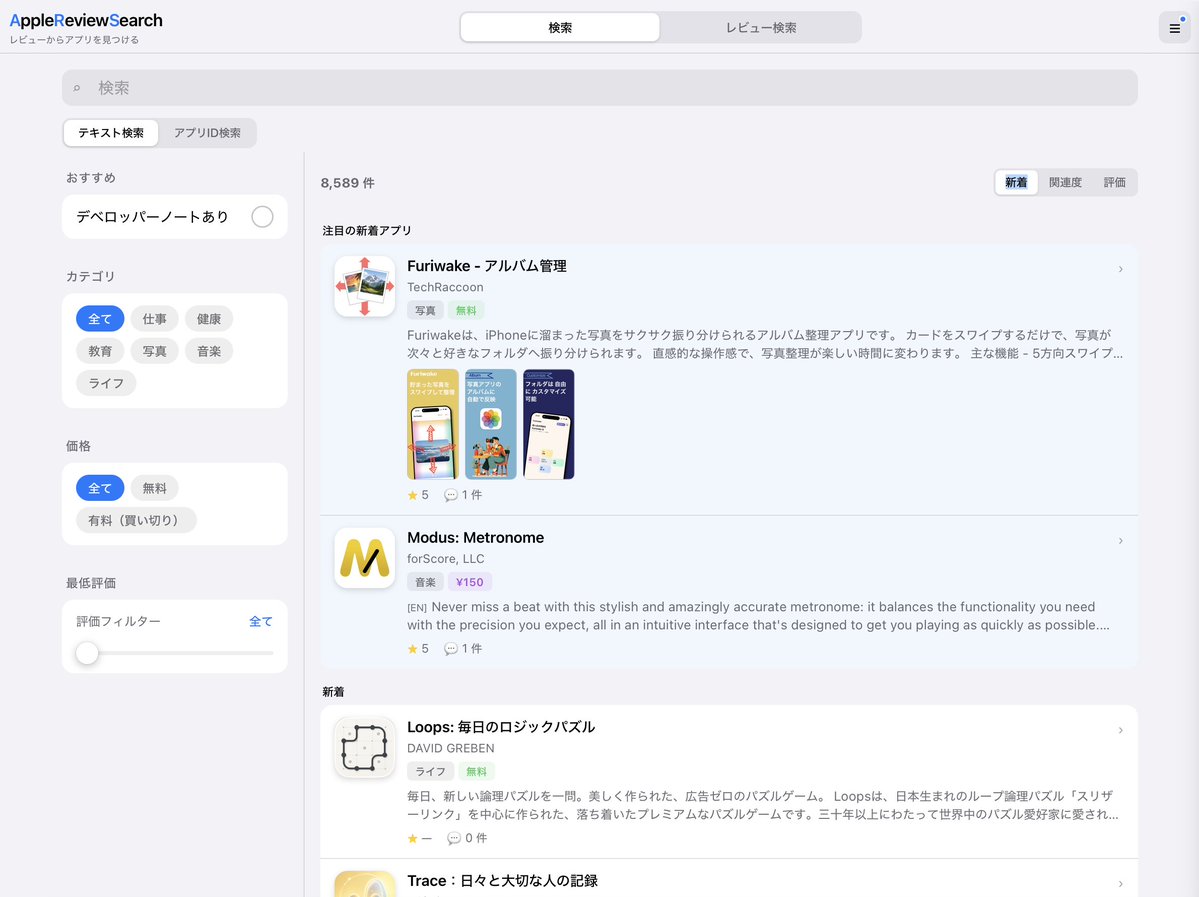This screenshot has height=897, width=1199.
Task: Expand the Trace row chevron
Action: [1120, 883]
